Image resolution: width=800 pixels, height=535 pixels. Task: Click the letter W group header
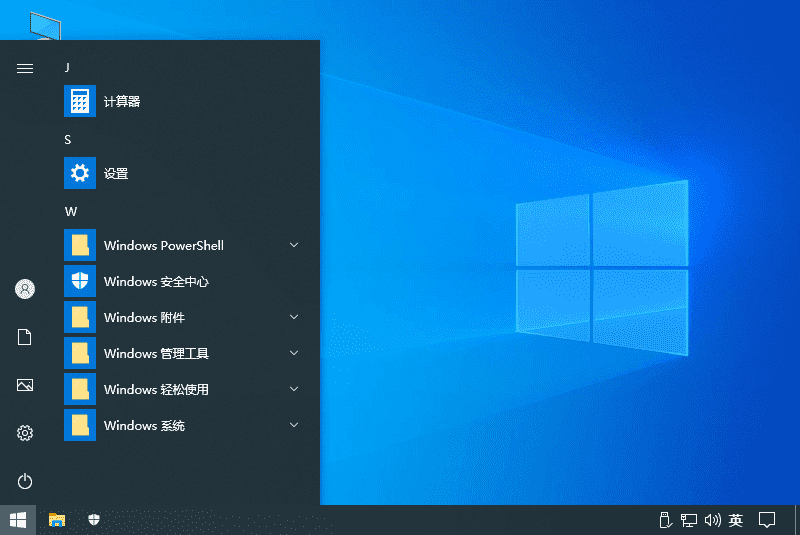(x=71, y=212)
